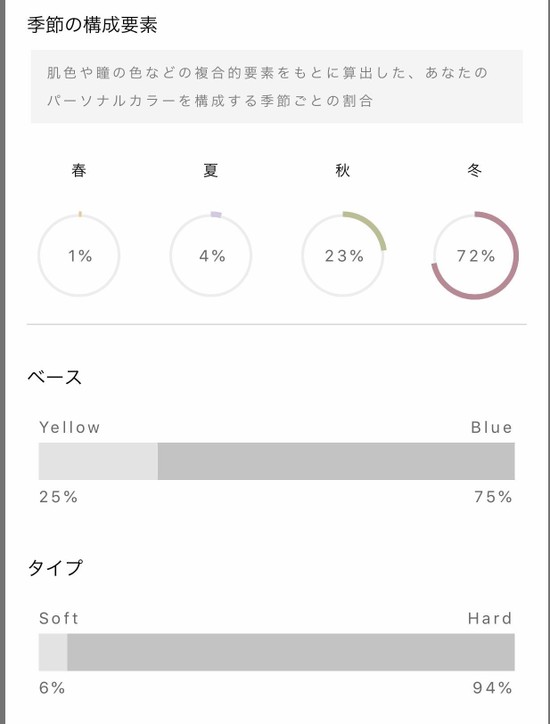
Task: Select the 夏 season label
Action: 211,170
